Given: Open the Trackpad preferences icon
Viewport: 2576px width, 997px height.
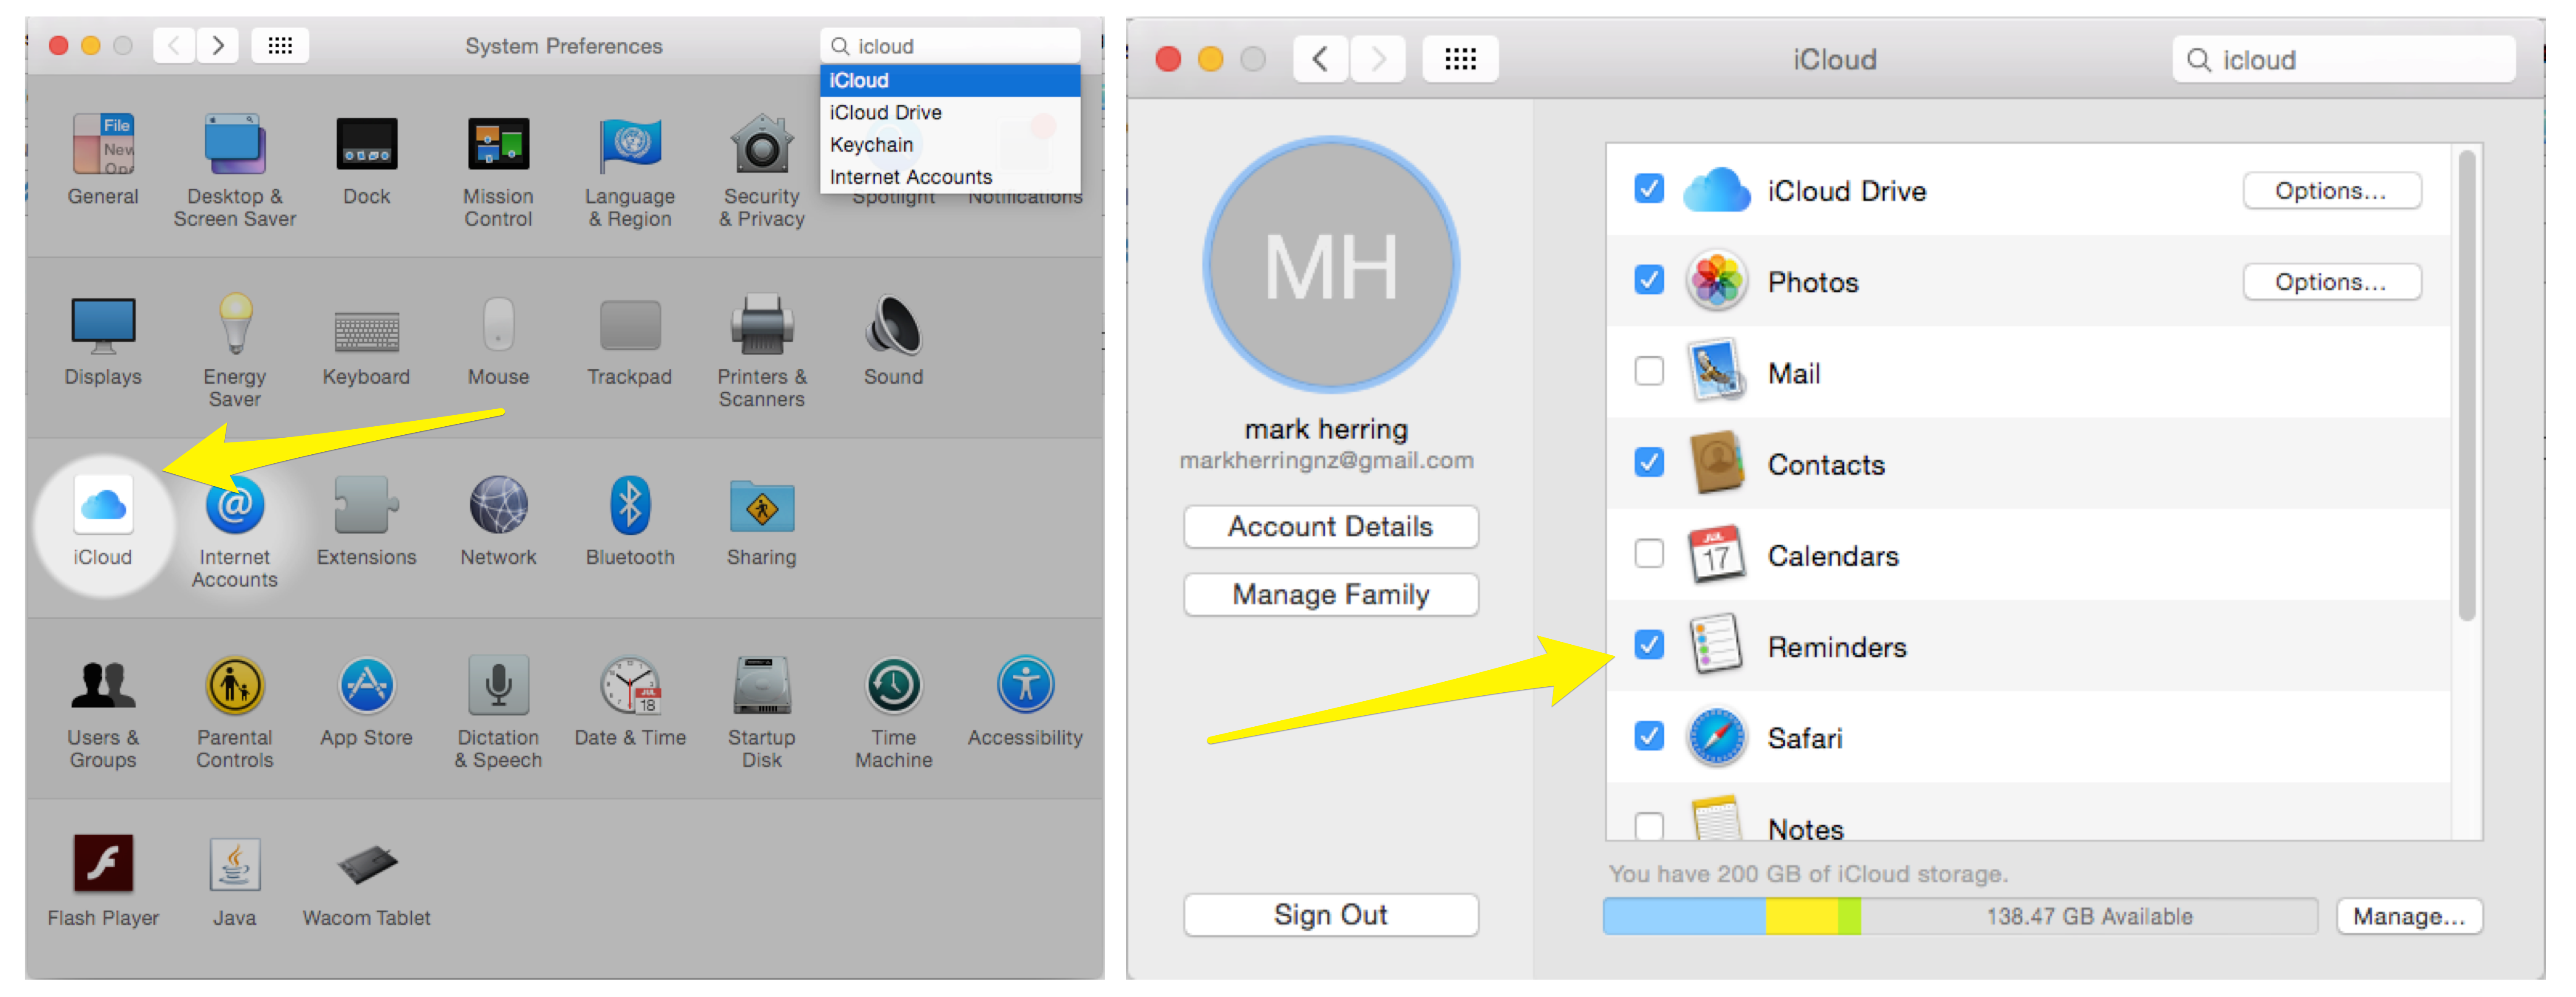Looking at the screenshot, I should pos(630,326).
